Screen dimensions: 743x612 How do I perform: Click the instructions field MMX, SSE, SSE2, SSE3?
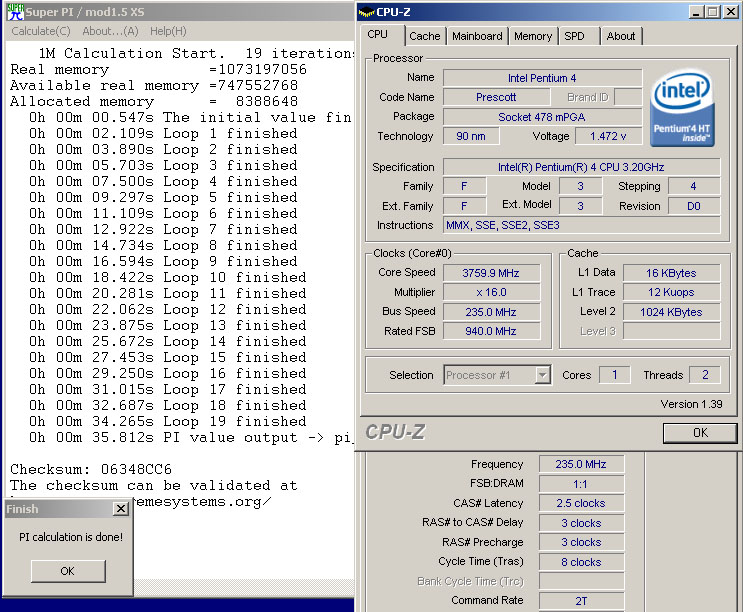pos(581,225)
